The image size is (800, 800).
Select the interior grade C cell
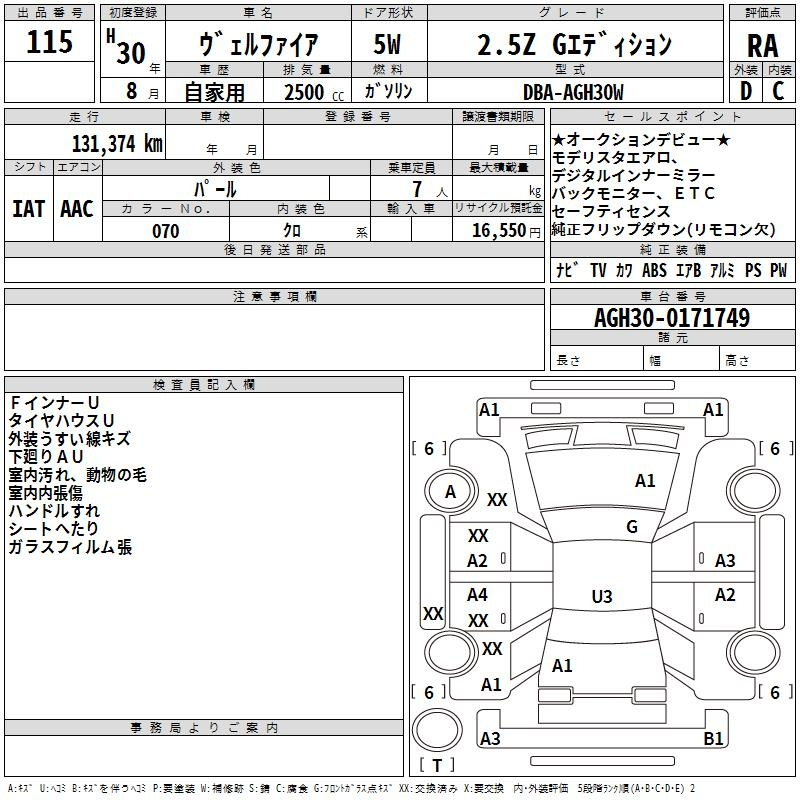click(x=779, y=90)
